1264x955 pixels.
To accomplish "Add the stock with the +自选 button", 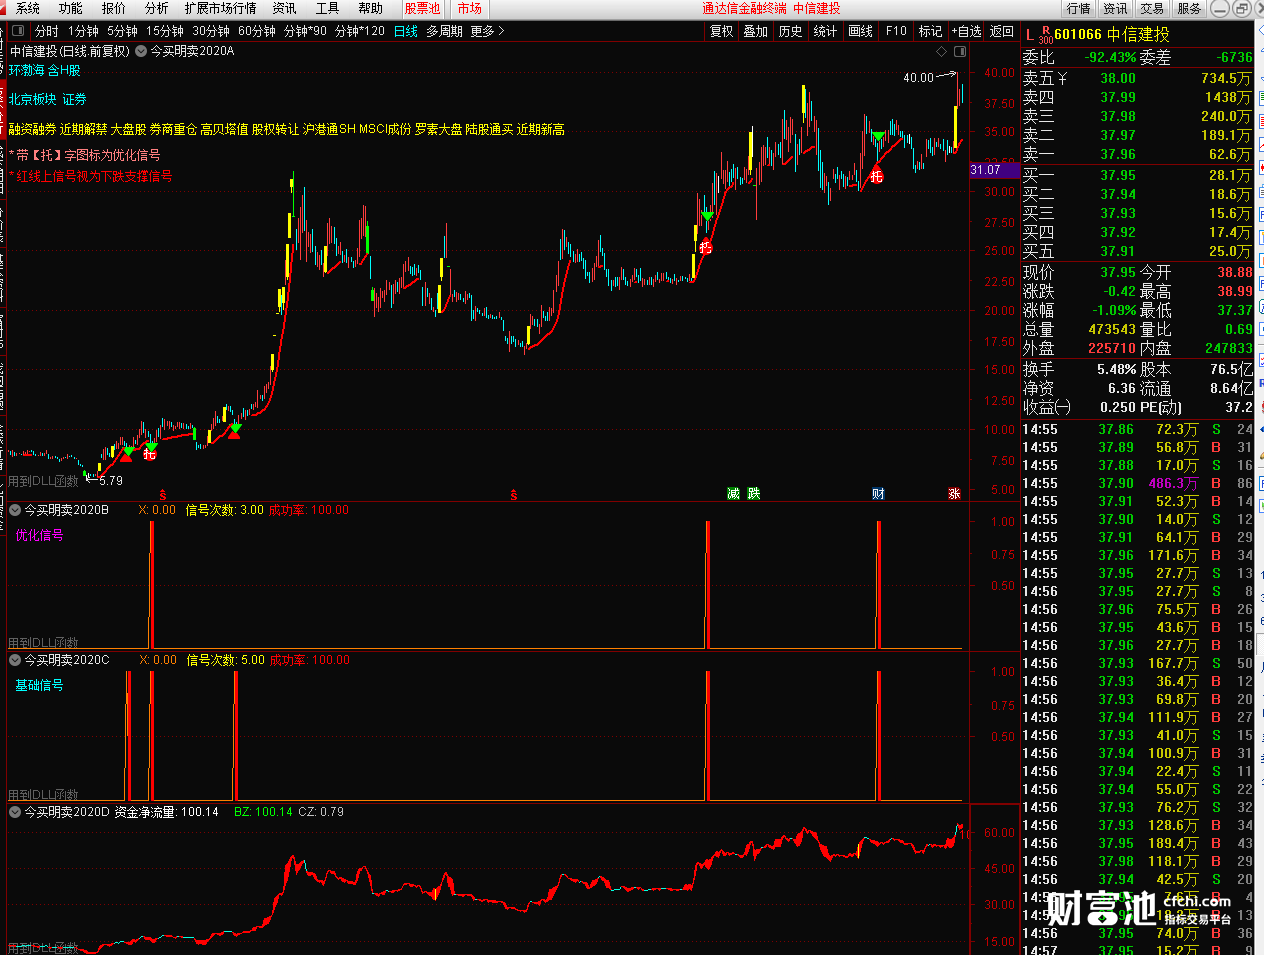I will coord(967,31).
